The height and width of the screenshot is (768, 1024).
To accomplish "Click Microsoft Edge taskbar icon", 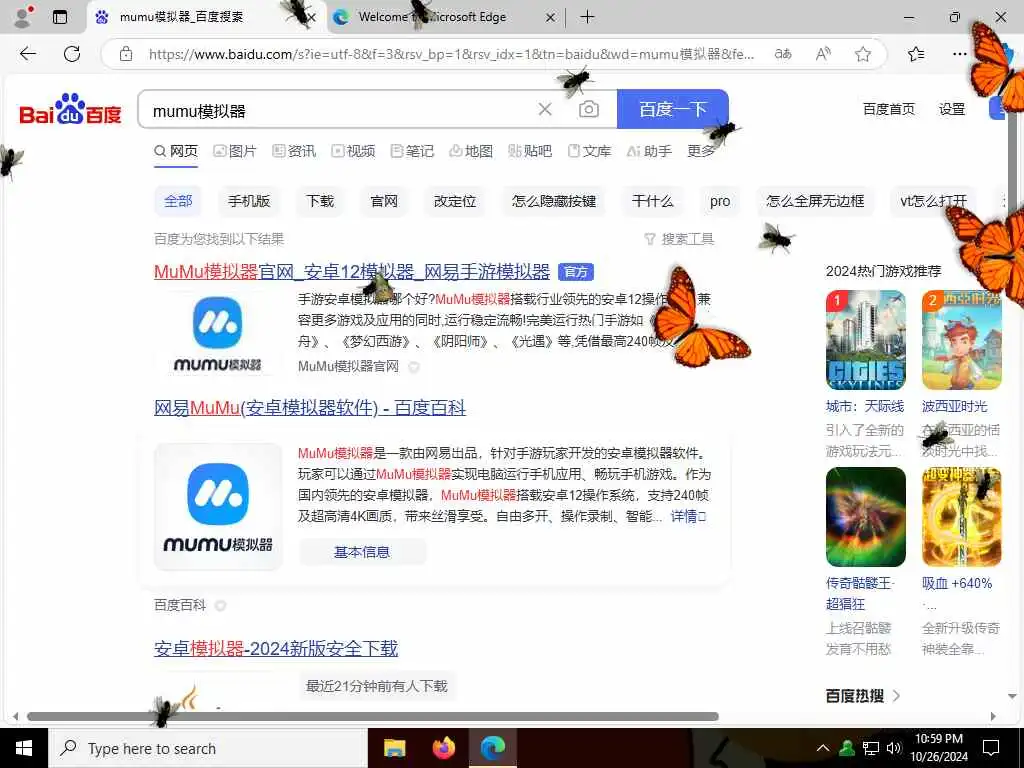I will click(493, 748).
